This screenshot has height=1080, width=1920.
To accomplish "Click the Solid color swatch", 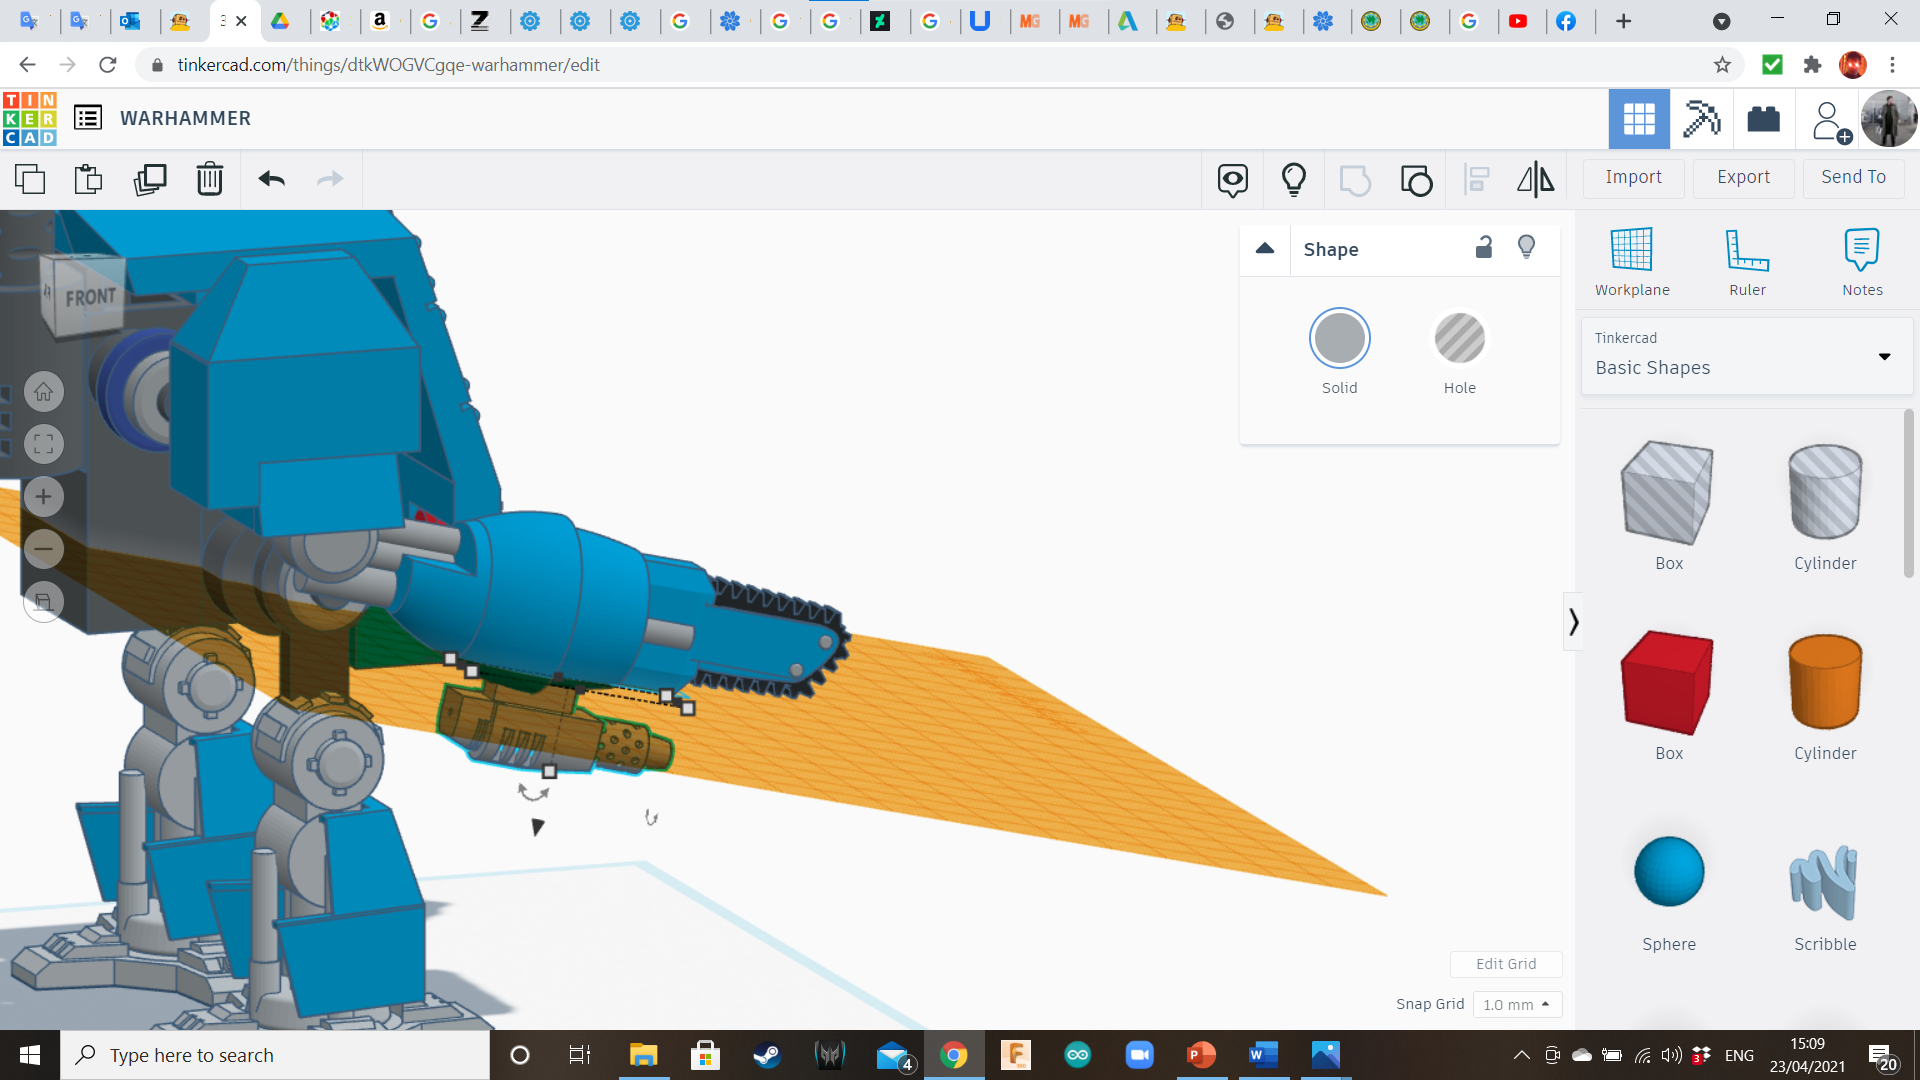I will [1339, 339].
